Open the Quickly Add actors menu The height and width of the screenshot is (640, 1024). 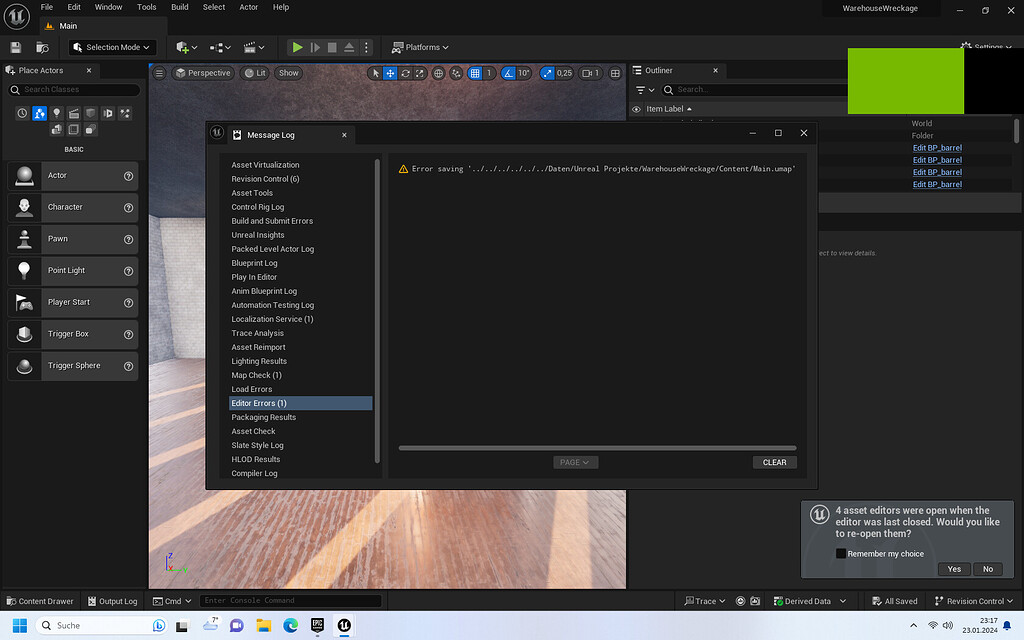184,47
